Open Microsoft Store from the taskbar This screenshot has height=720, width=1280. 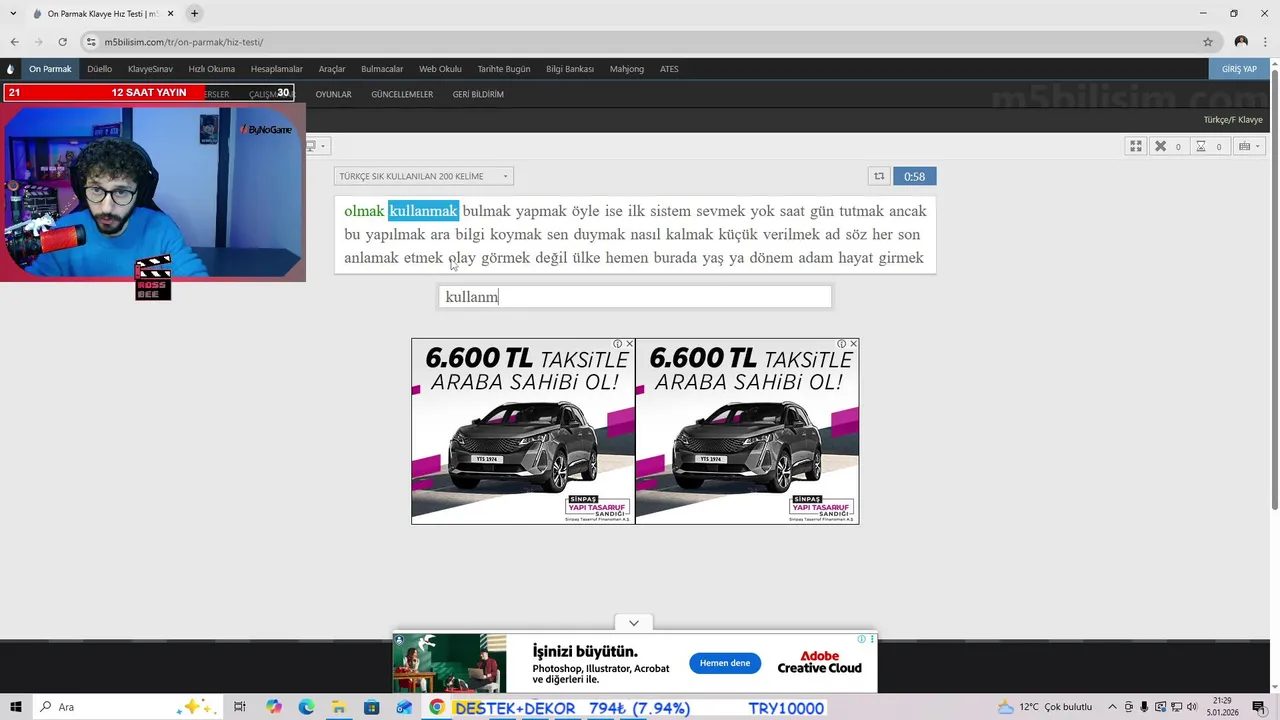point(371,707)
